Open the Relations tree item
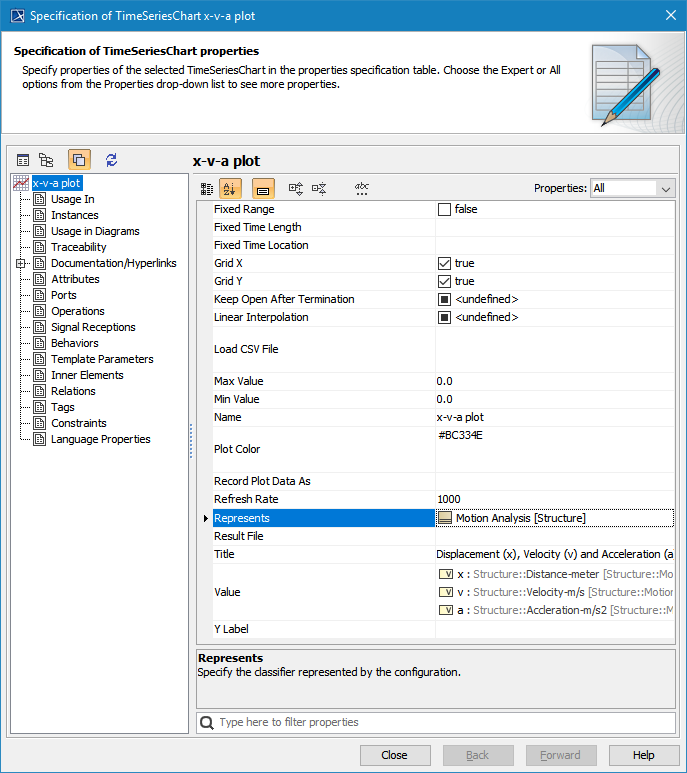Viewport: 687px width, 773px height. pos(73,391)
